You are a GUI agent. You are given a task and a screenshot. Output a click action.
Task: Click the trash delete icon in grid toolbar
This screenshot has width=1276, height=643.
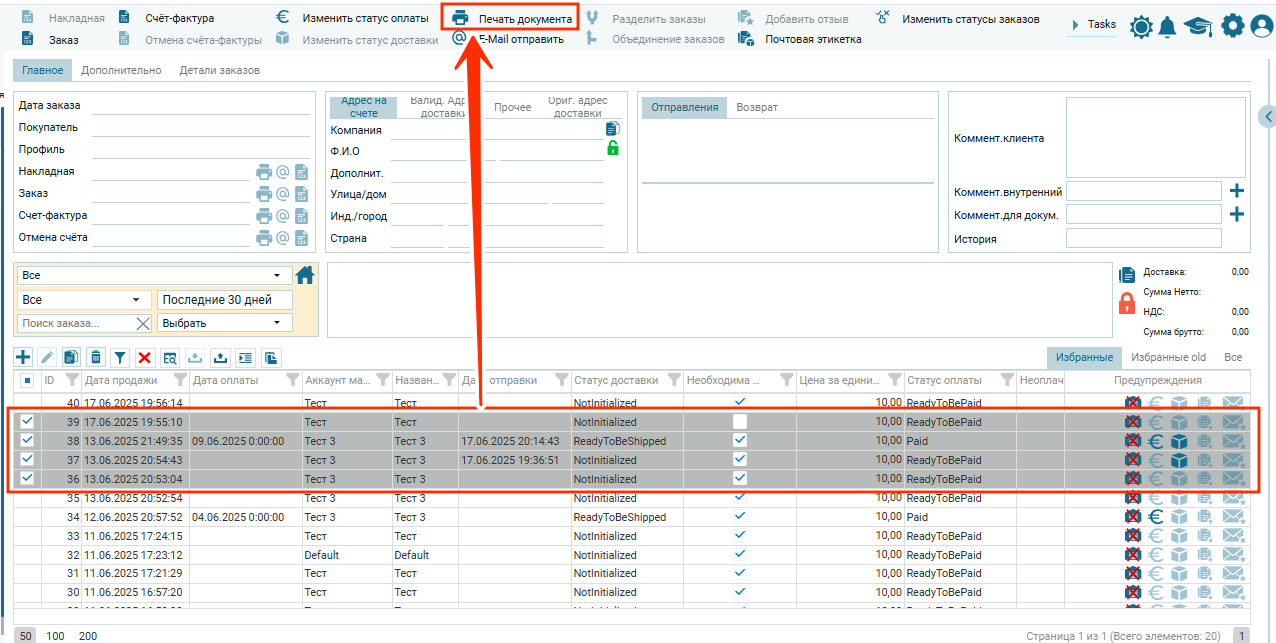click(x=95, y=357)
